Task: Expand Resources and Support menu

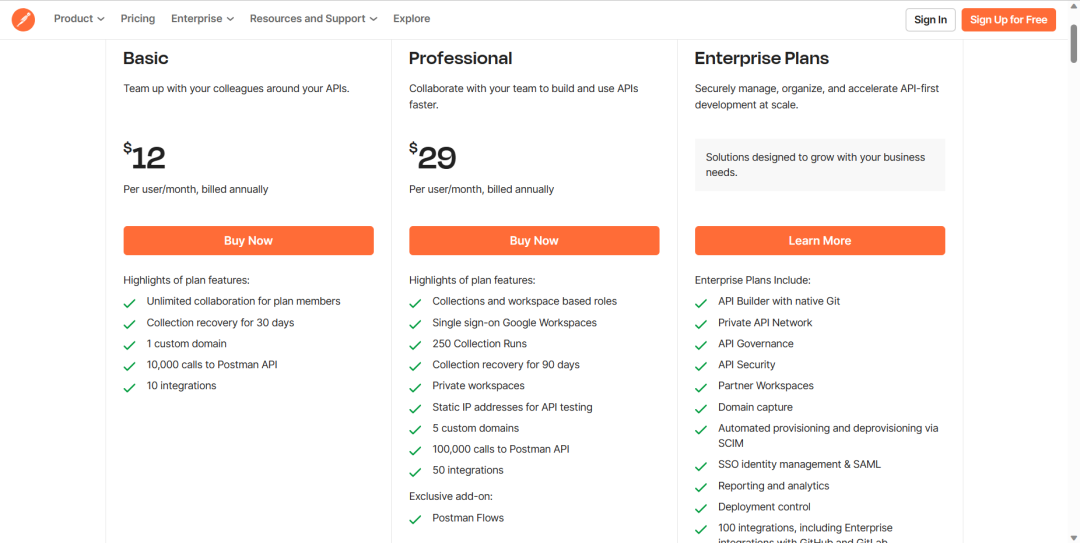Action: (313, 19)
